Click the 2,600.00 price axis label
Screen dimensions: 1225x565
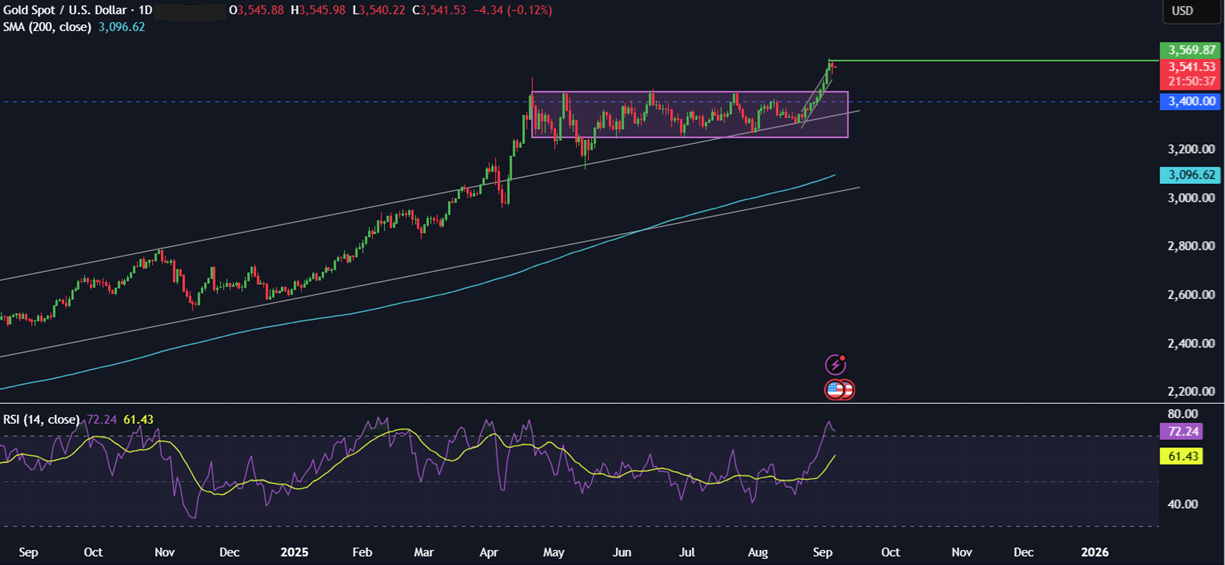point(1190,295)
